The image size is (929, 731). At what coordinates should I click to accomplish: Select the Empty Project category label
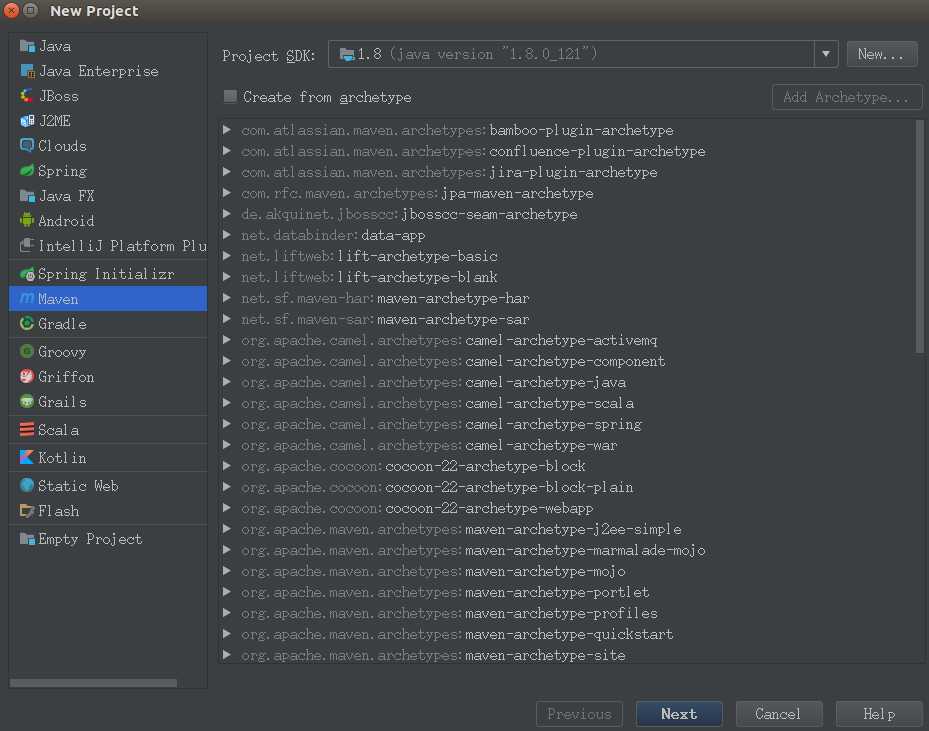pos(90,539)
